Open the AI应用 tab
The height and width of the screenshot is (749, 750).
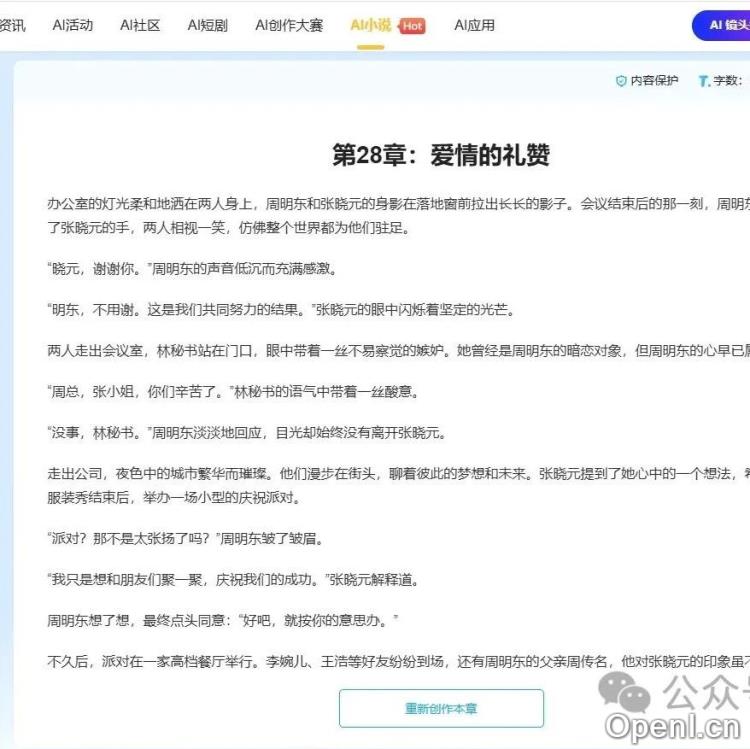[474, 25]
